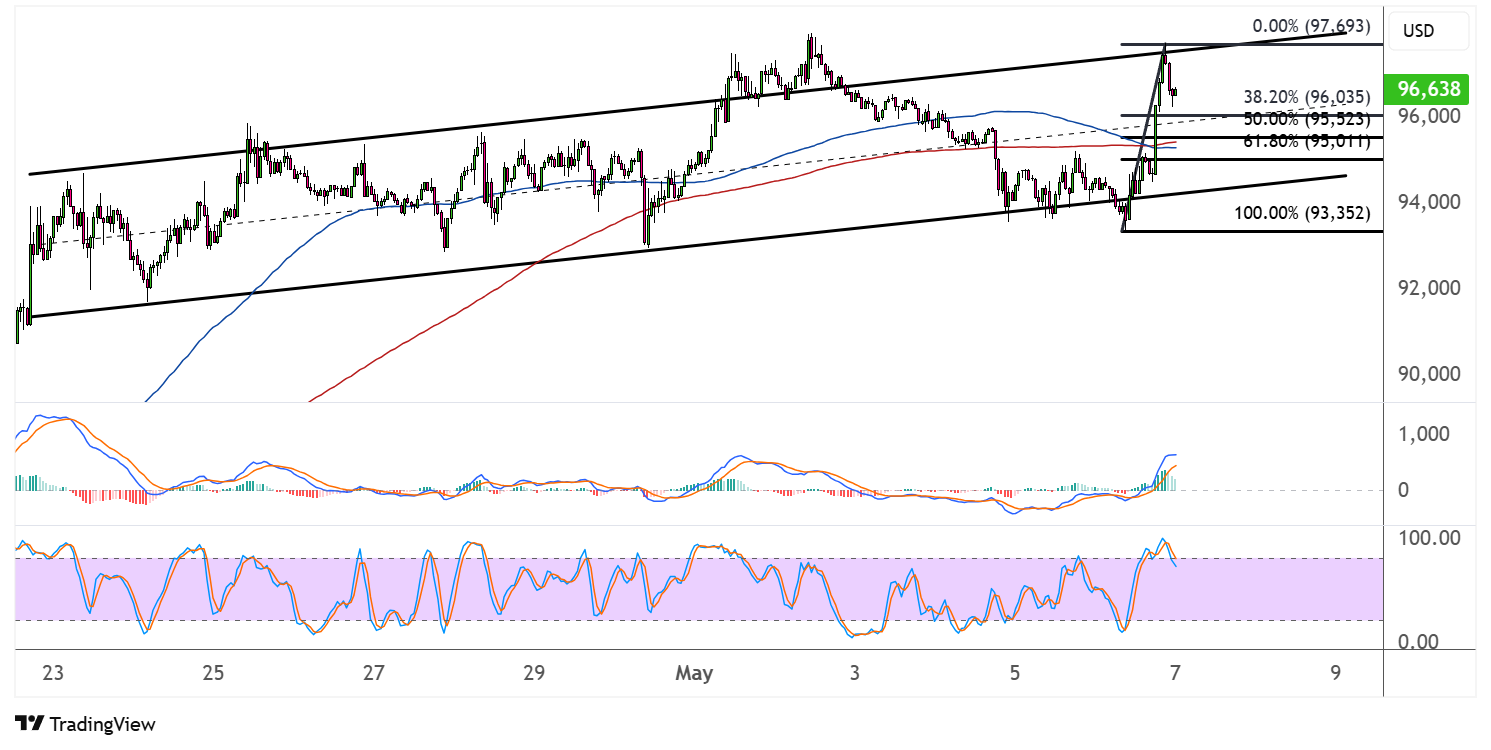The width and height of the screenshot is (1491, 750).
Task: Click the May label on time axis
Action: click(694, 673)
